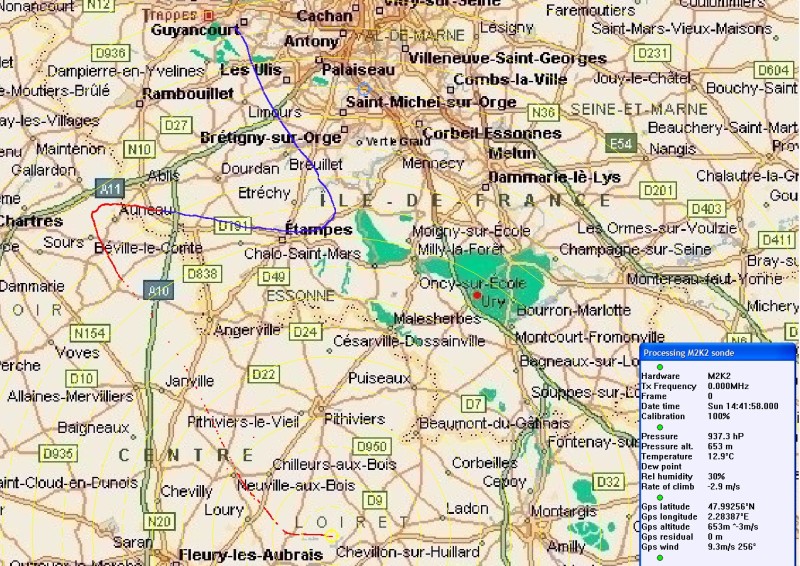800x566 pixels.
Task: Click the Corbeil-Essonnes town label
Action: point(492,134)
